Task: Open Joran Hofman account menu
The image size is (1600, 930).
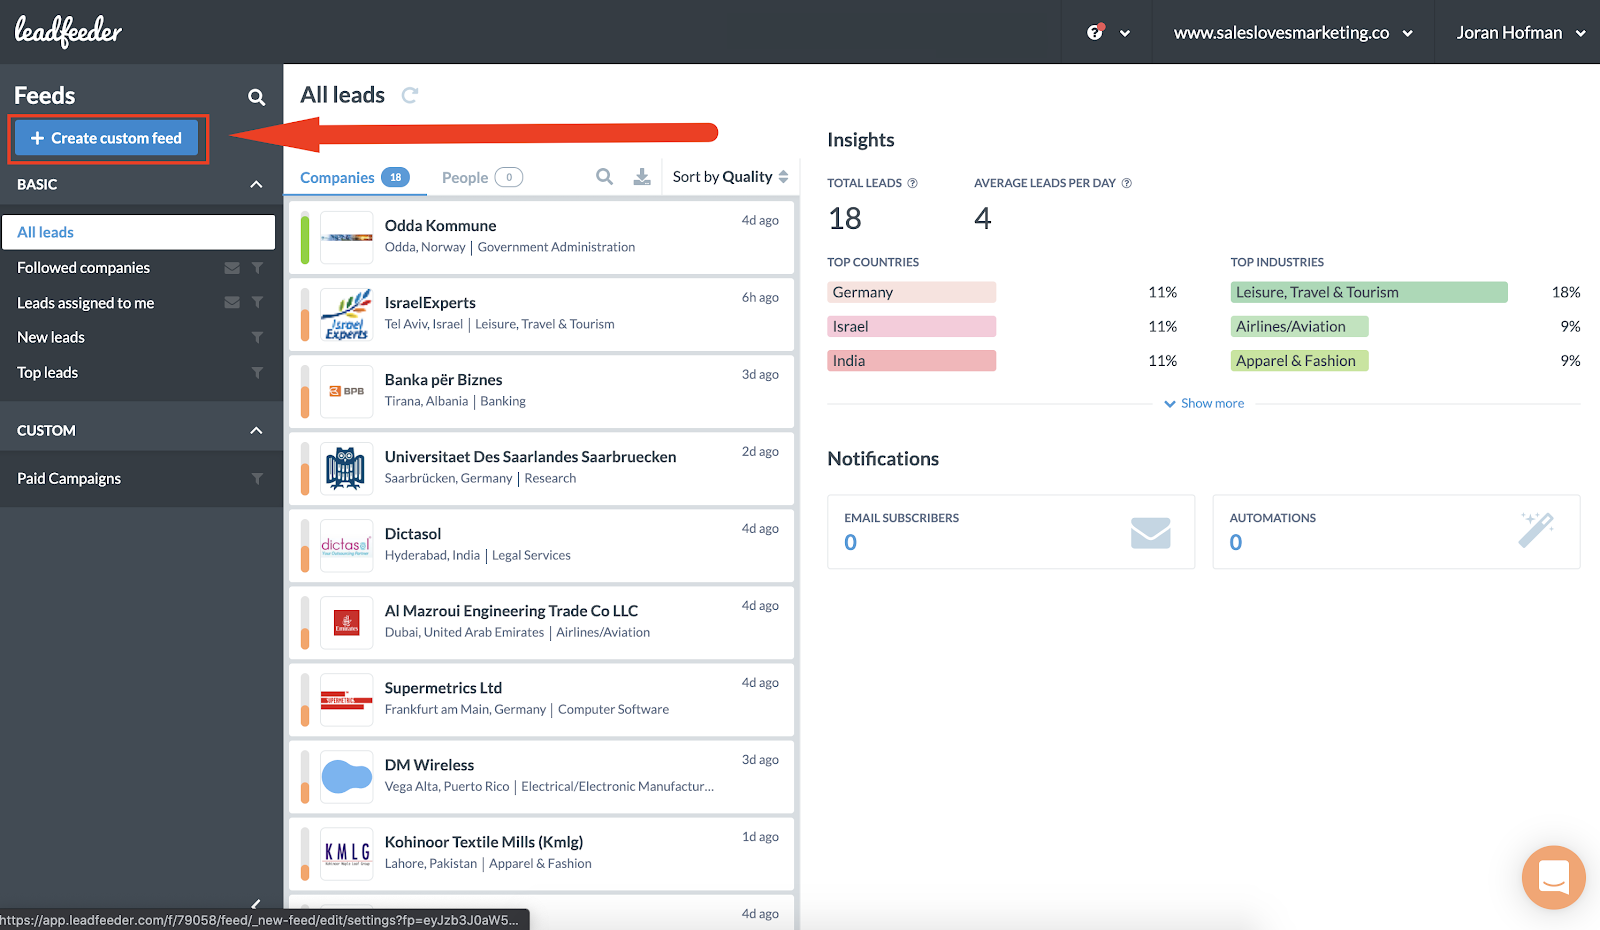Action: (1520, 32)
